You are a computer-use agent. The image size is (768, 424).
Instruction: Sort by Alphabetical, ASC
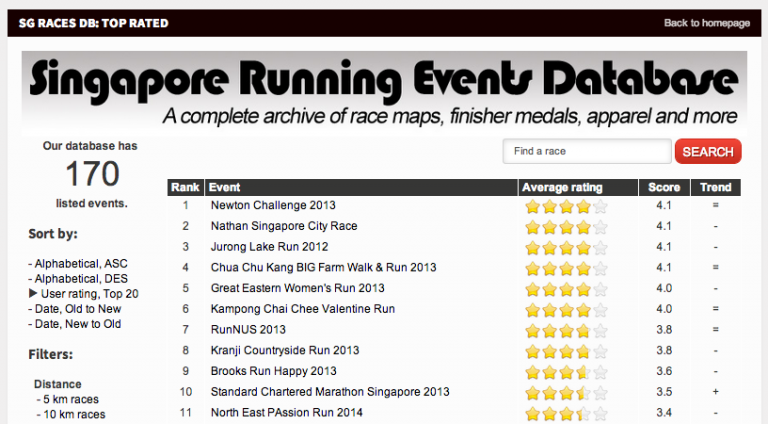(x=78, y=264)
